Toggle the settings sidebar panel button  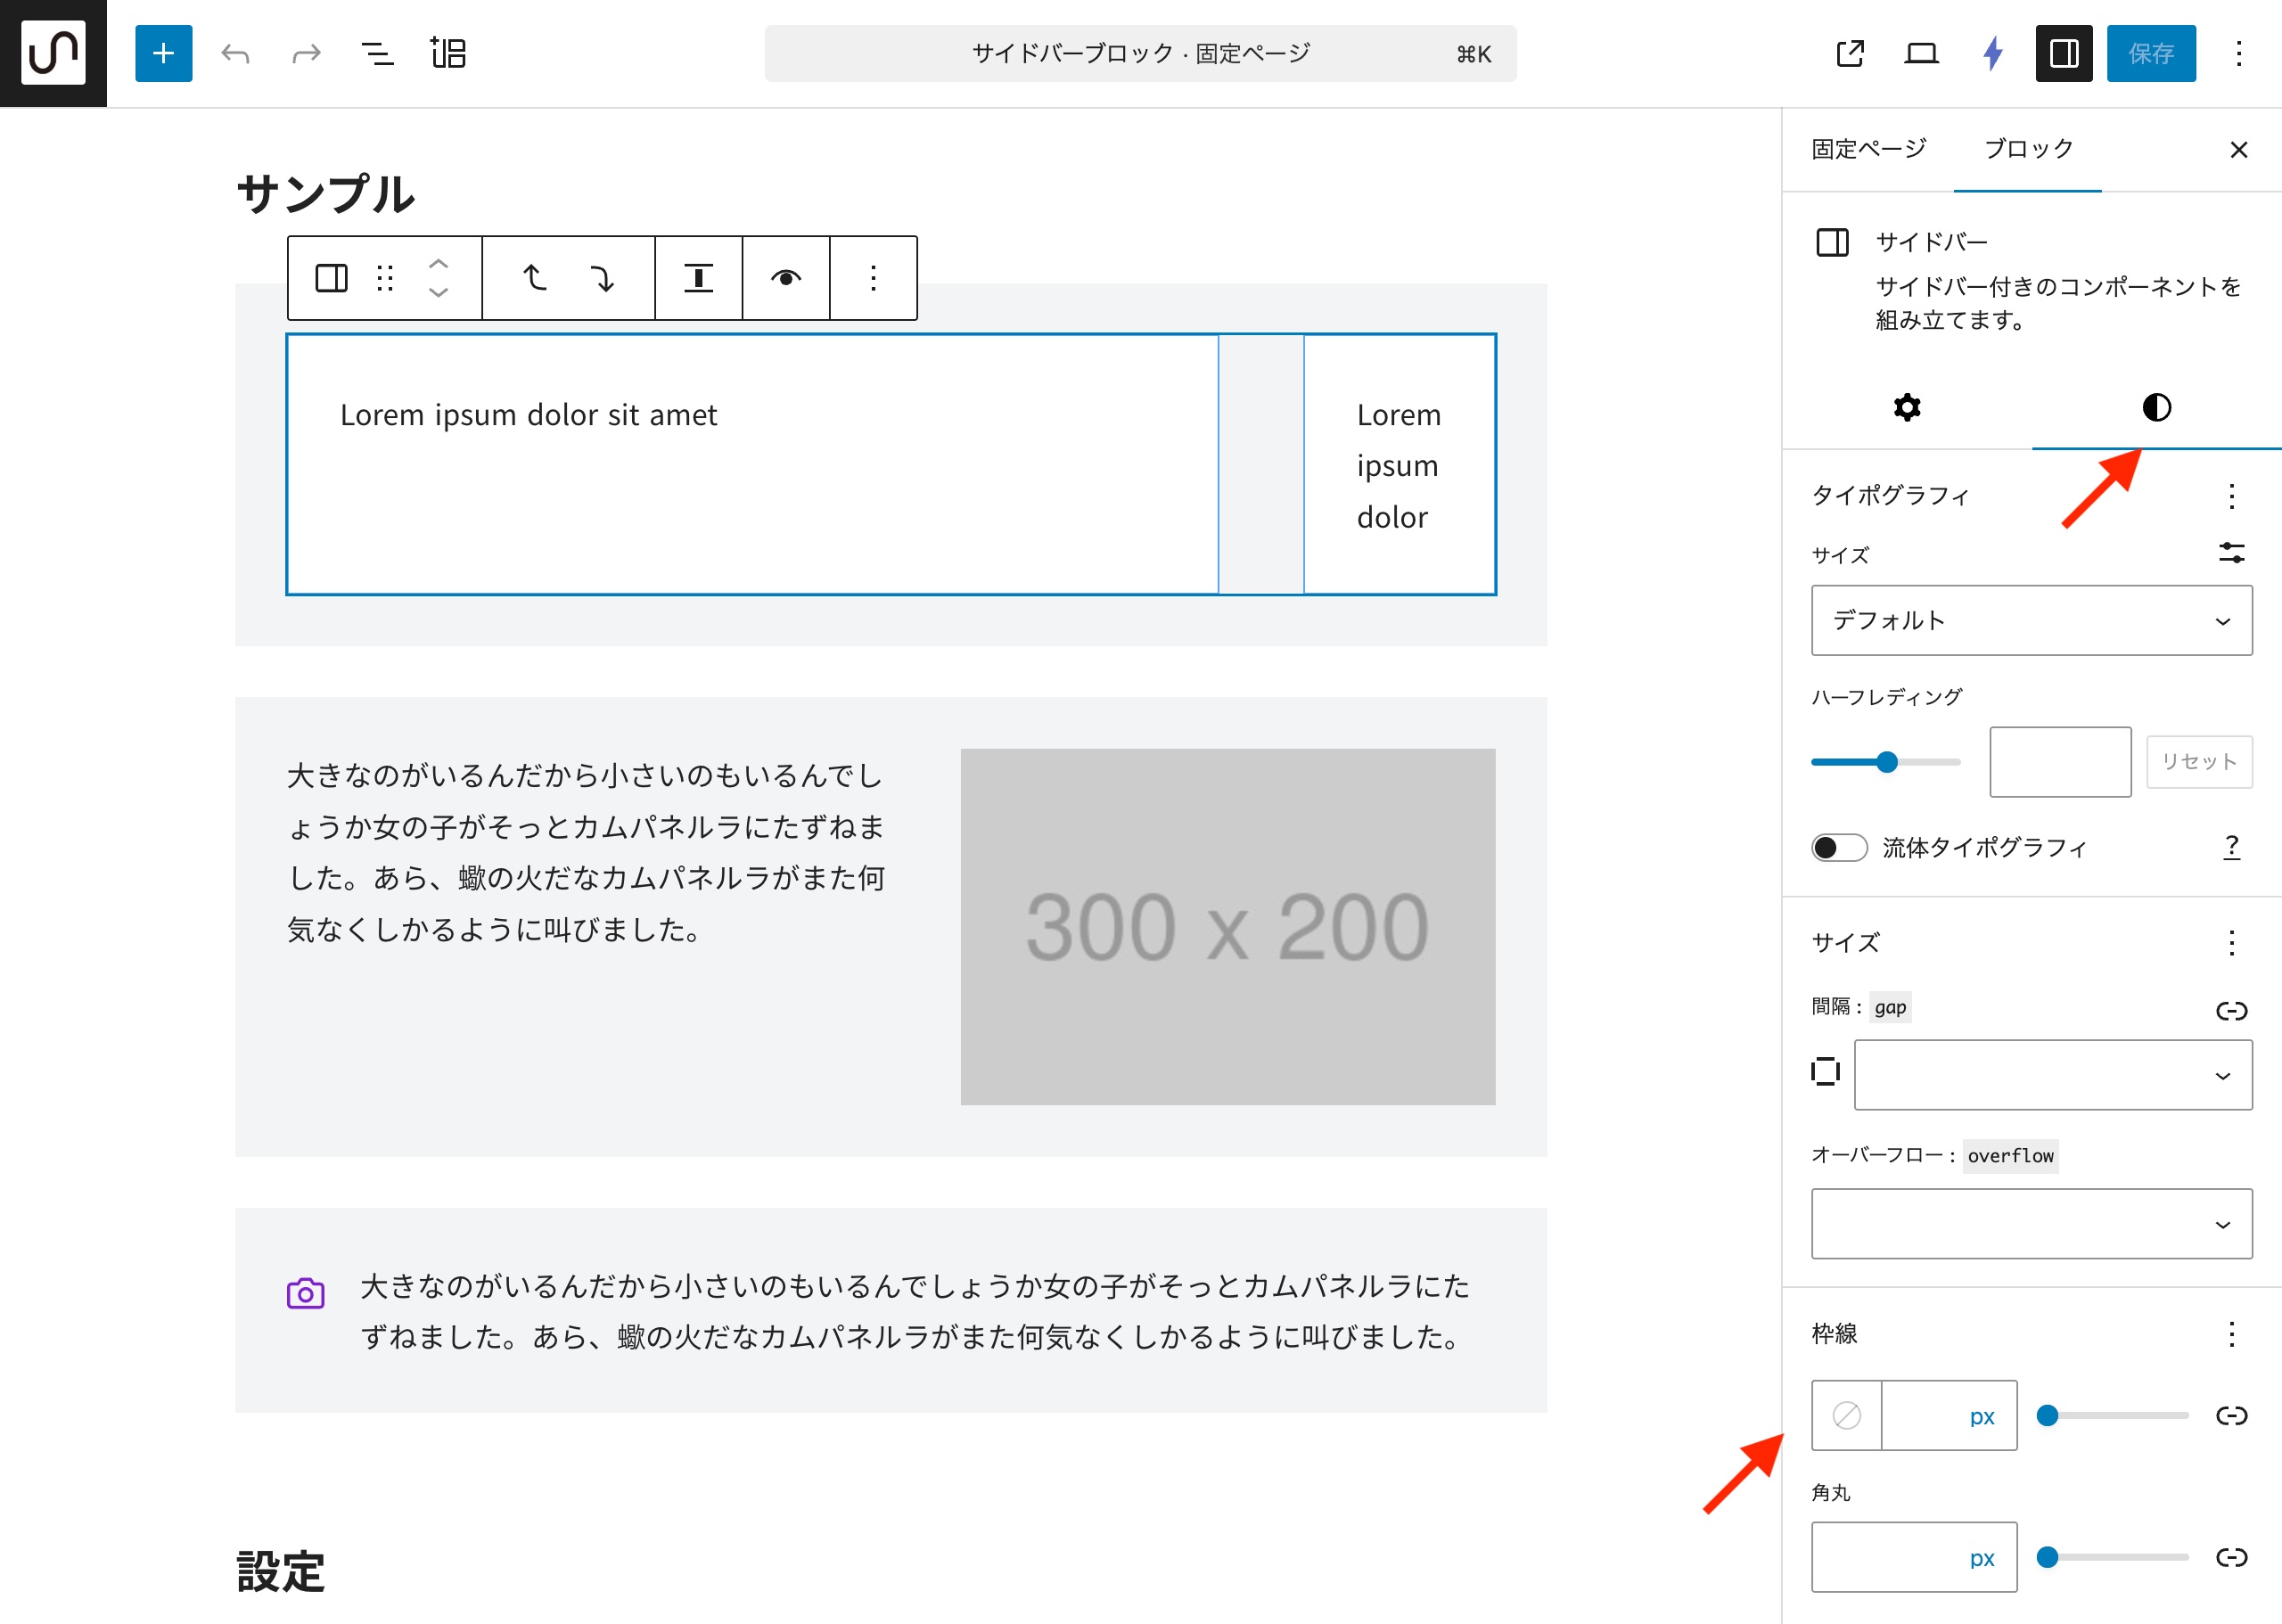point(2063,53)
